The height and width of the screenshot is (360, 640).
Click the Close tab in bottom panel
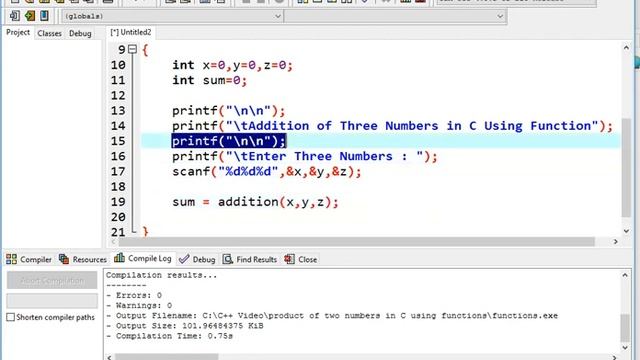click(x=301, y=259)
